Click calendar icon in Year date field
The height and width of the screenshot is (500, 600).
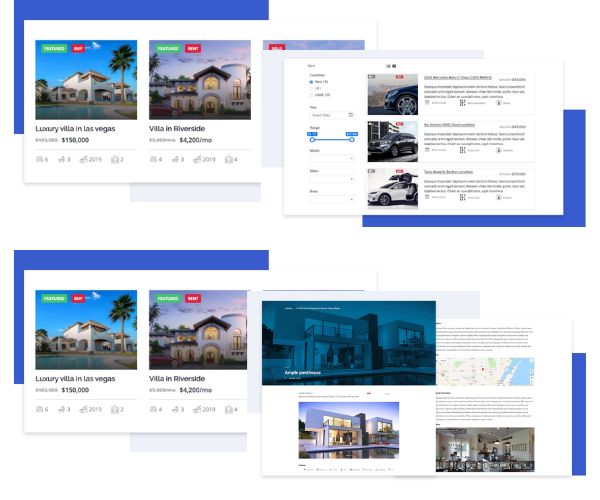coord(350,115)
